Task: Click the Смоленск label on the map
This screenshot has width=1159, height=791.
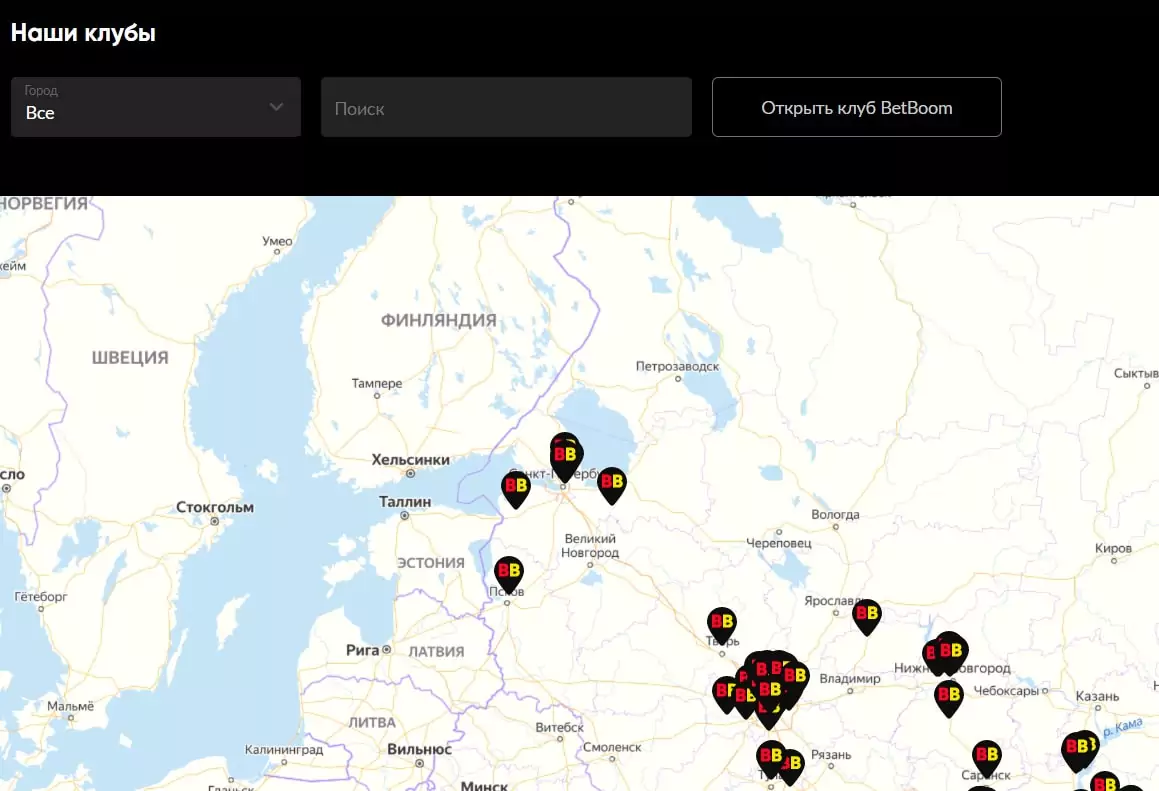Action: [x=612, y=747]
